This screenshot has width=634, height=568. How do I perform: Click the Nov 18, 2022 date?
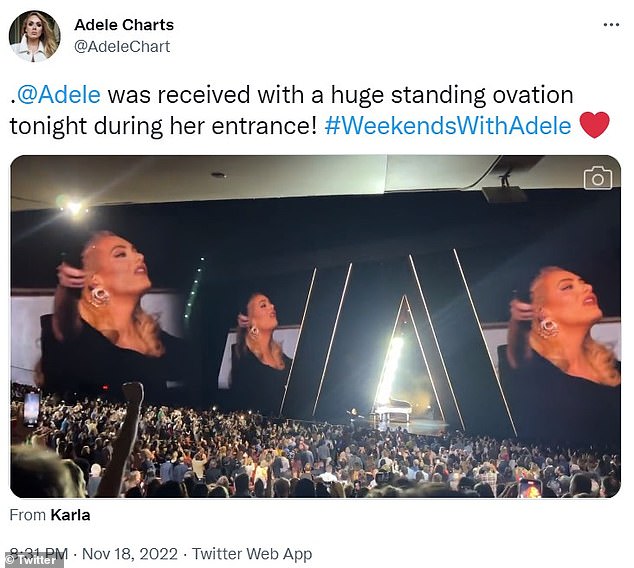(128, 553)
